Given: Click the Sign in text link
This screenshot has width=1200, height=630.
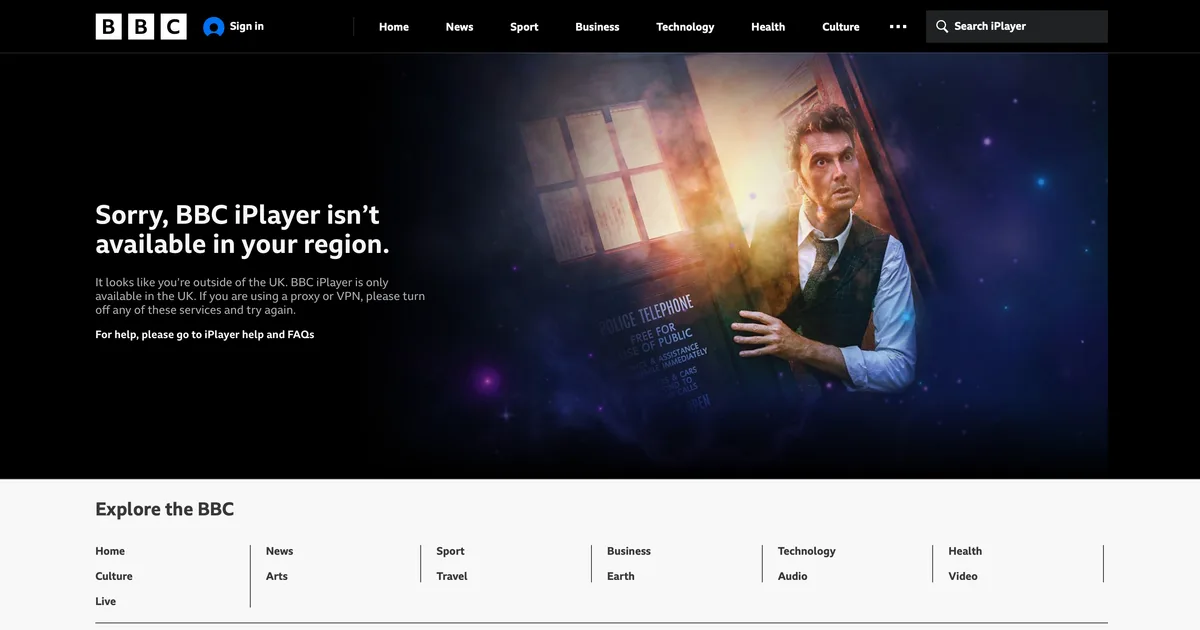Looking at the screenshot, I should [247, 26].
